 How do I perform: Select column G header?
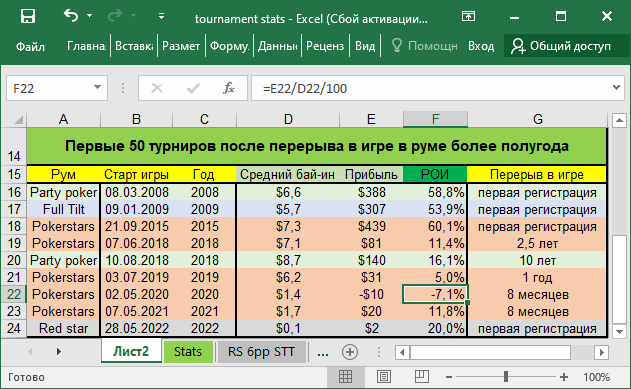[x=538, y=119]
